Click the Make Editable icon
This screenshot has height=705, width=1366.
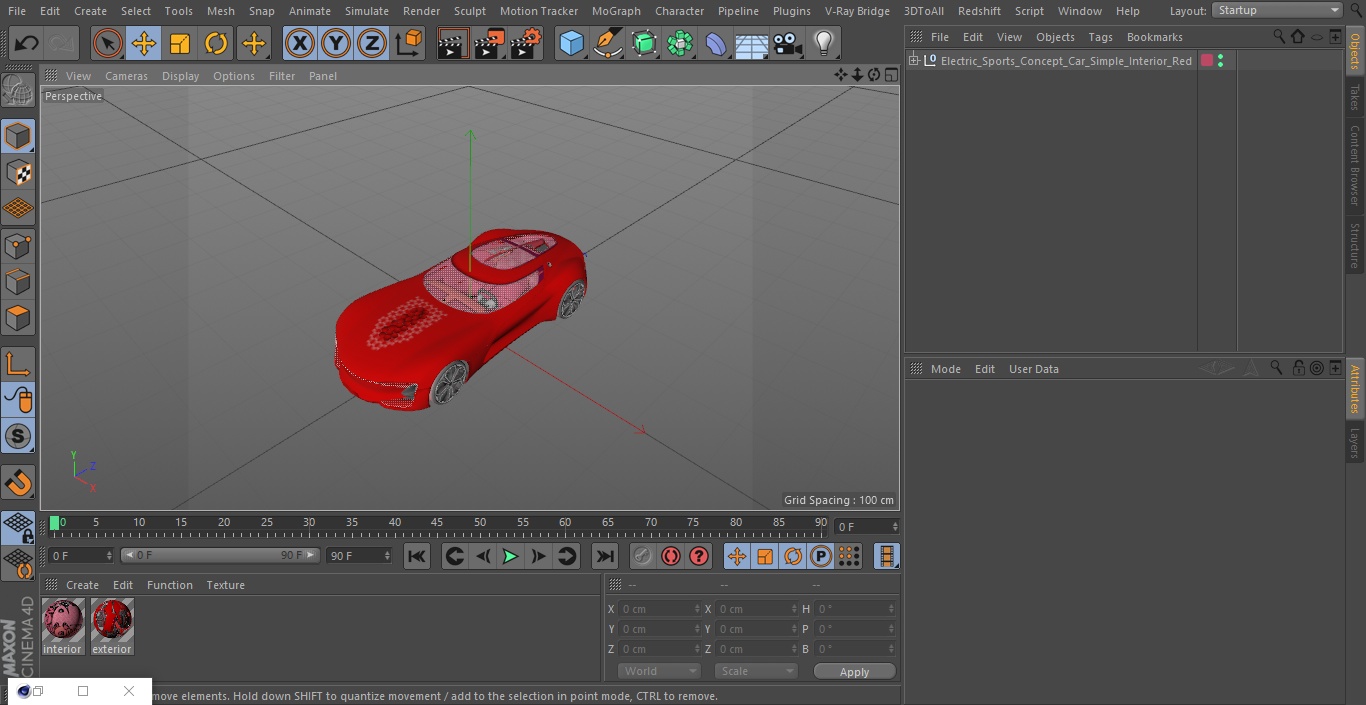tap(18, 91)
